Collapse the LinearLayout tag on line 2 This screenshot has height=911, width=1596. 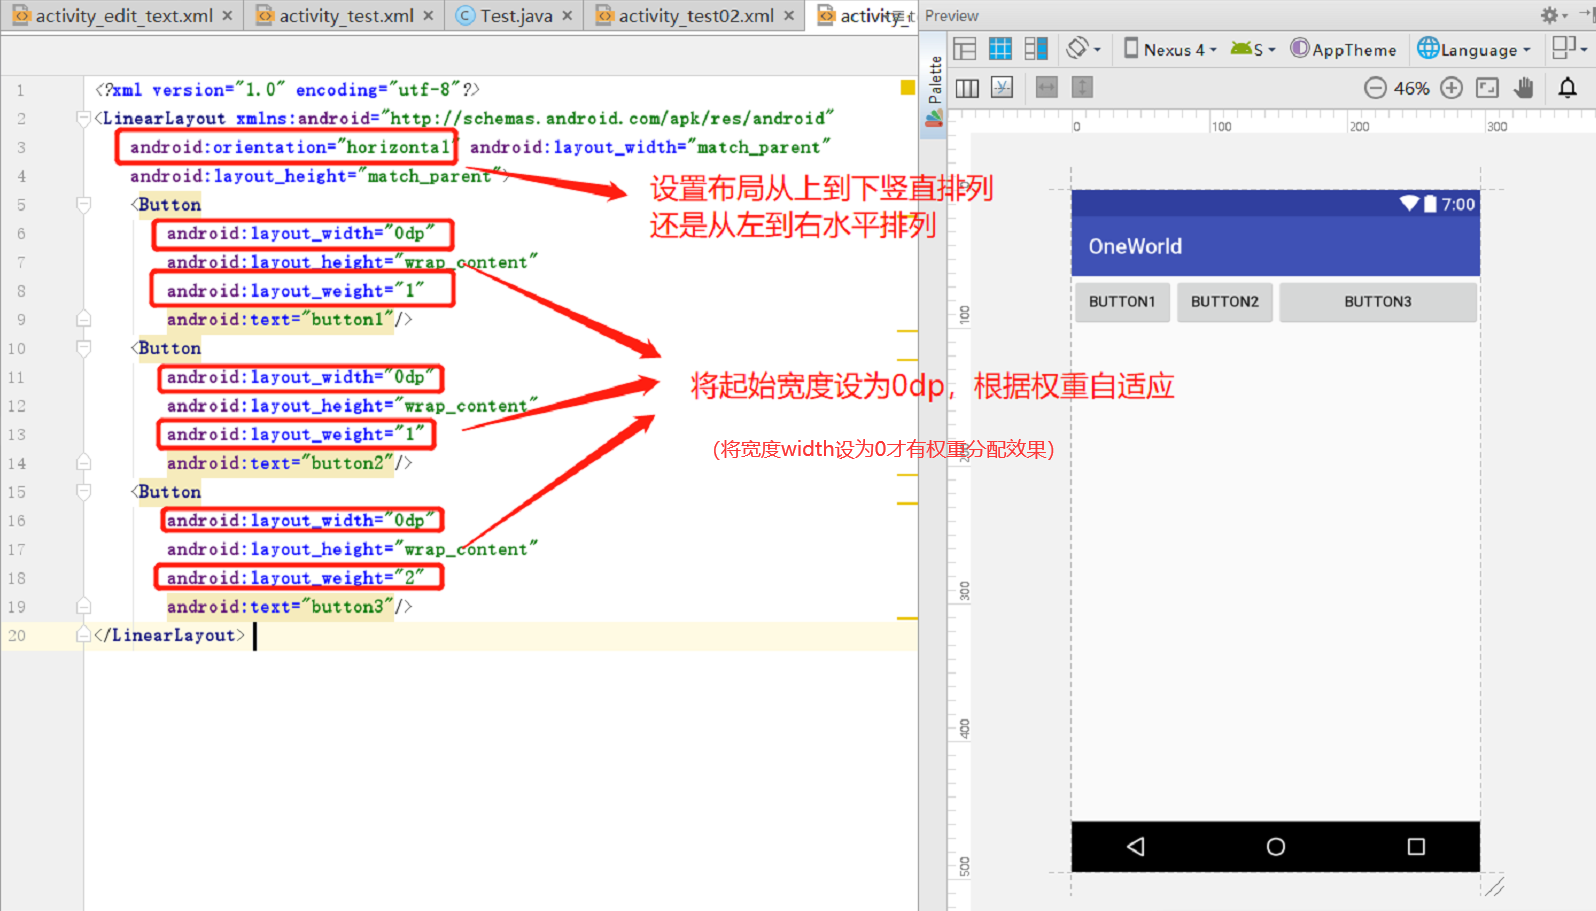pos(84,118)
